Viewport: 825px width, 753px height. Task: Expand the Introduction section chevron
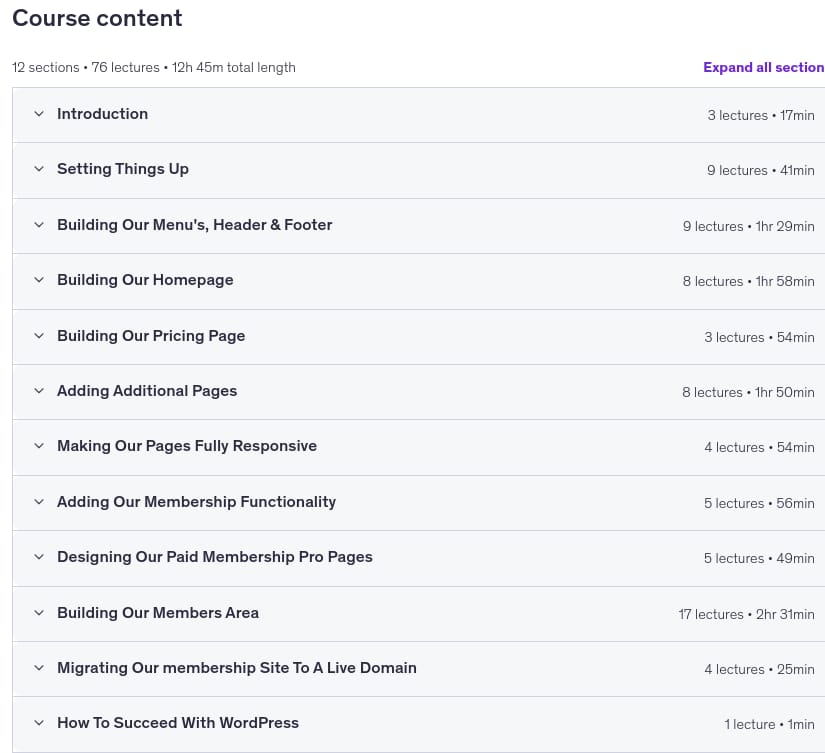pos(39,114)
